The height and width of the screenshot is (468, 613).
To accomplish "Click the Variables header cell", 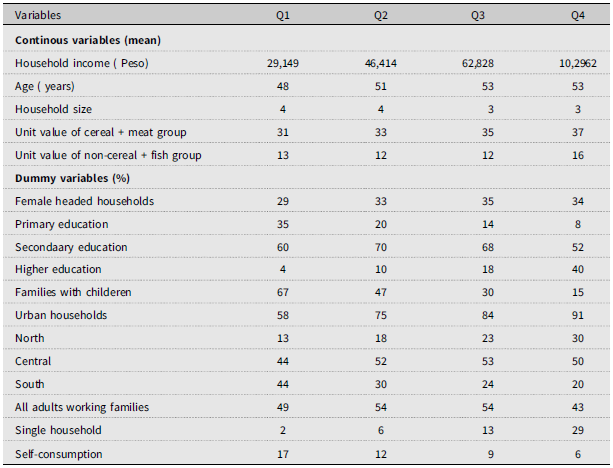I will click(37, 16).
